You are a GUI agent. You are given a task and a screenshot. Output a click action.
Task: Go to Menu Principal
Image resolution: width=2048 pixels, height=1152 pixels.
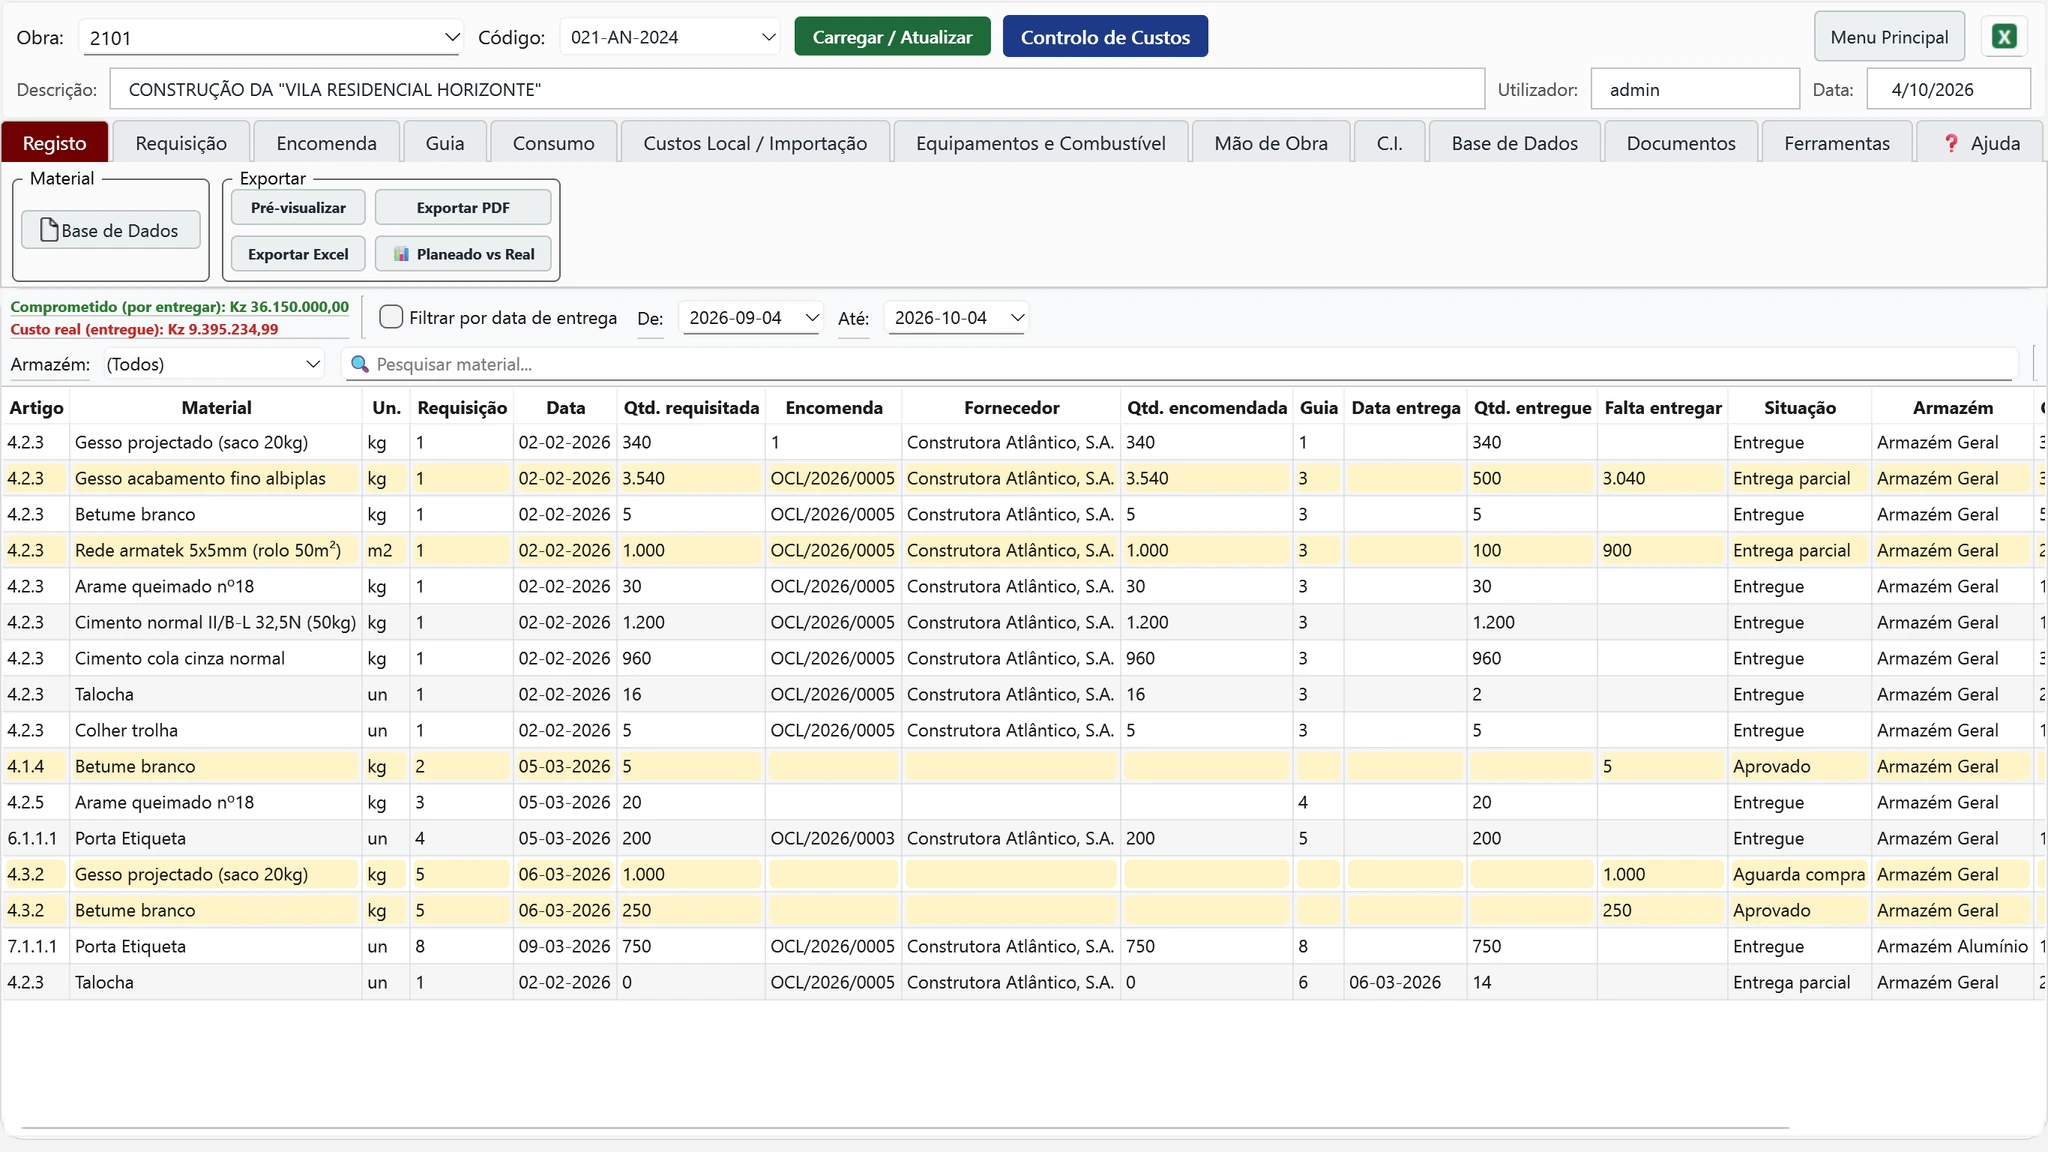coord(1889,37)
